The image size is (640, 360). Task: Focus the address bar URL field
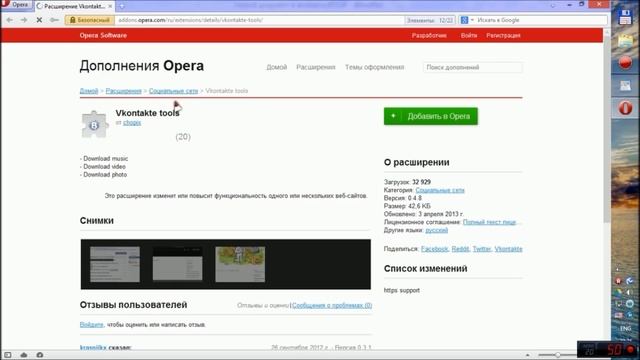pyautogui.click(x=259, y=20)
